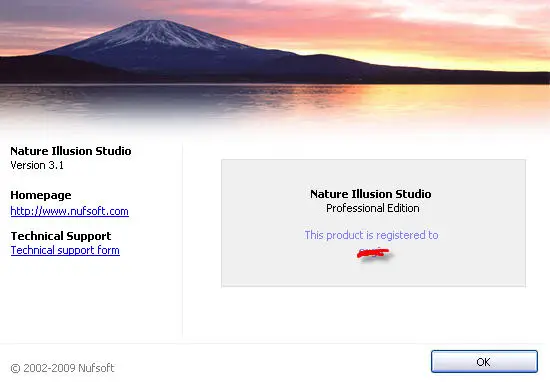
Task: Confirm the About dialog with OK
Action: [x=484, y=361]
